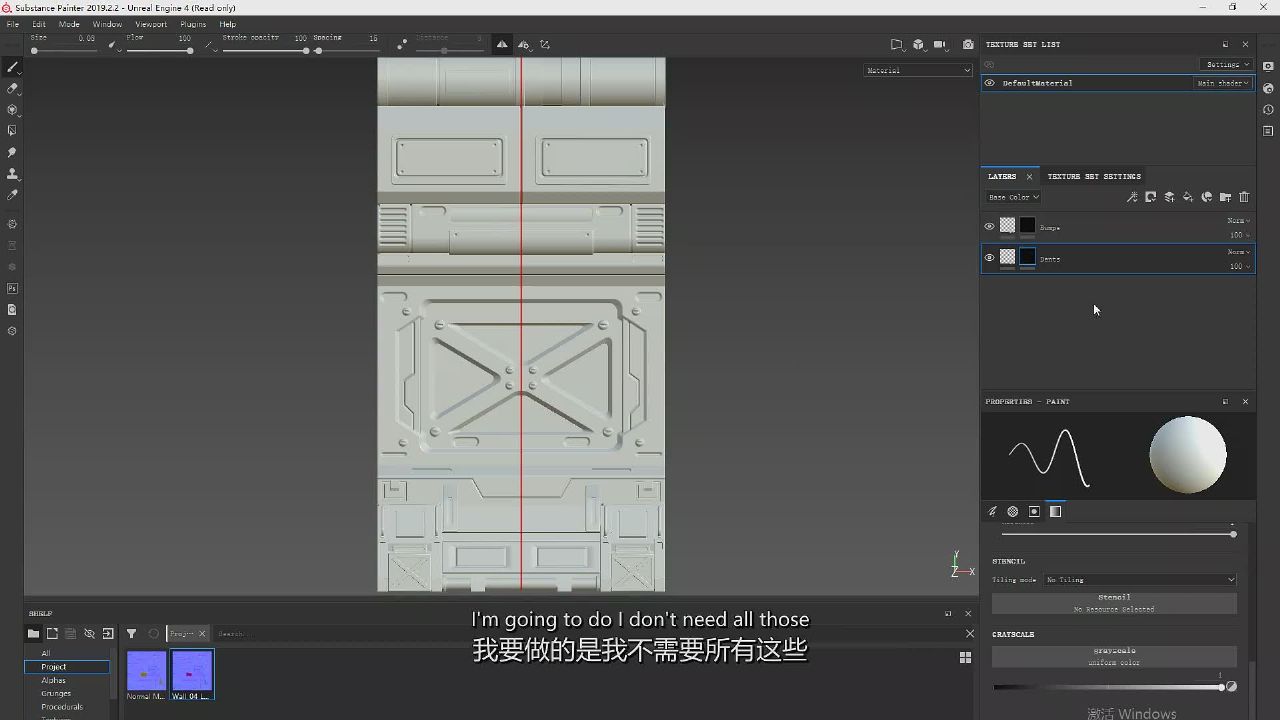
Task: Open the Photoshop export icon in left toolbar
Action: tap(13, 288)
